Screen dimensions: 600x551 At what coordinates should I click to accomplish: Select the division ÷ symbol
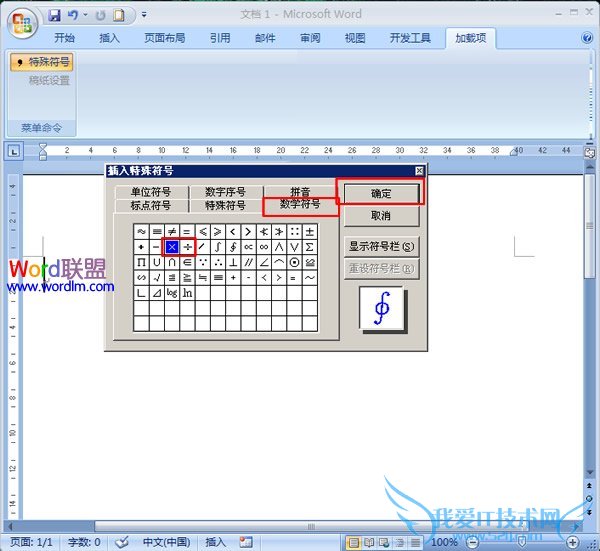click(x=188, y=247)
